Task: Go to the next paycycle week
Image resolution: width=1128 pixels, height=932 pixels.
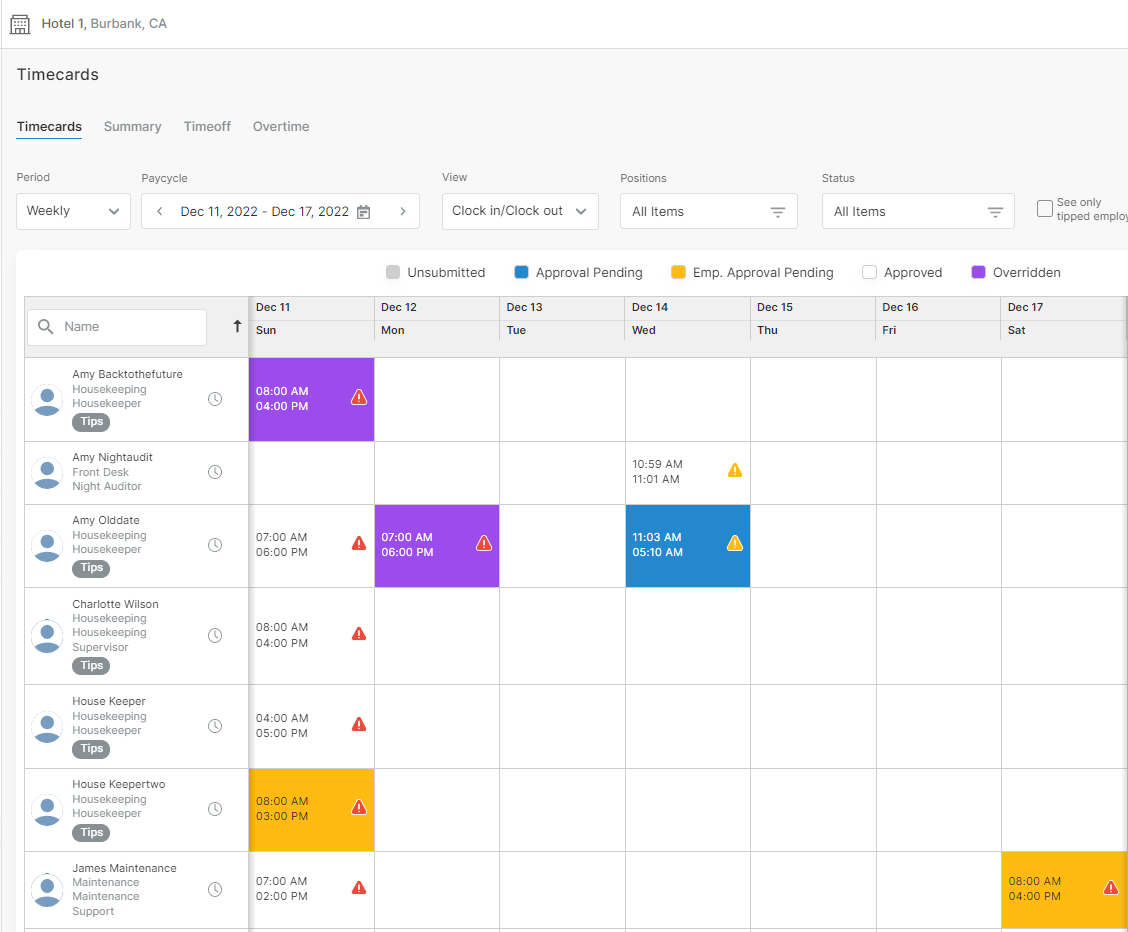Action: pyautogui.click(x=403, y=211)
